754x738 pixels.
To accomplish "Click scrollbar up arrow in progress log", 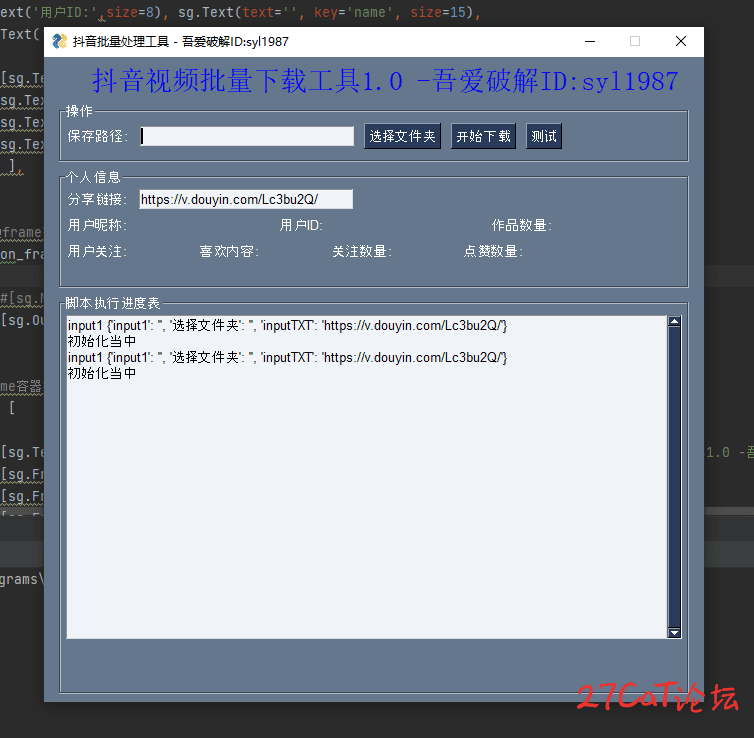I will pyautogui.click(x=674, y=321).
